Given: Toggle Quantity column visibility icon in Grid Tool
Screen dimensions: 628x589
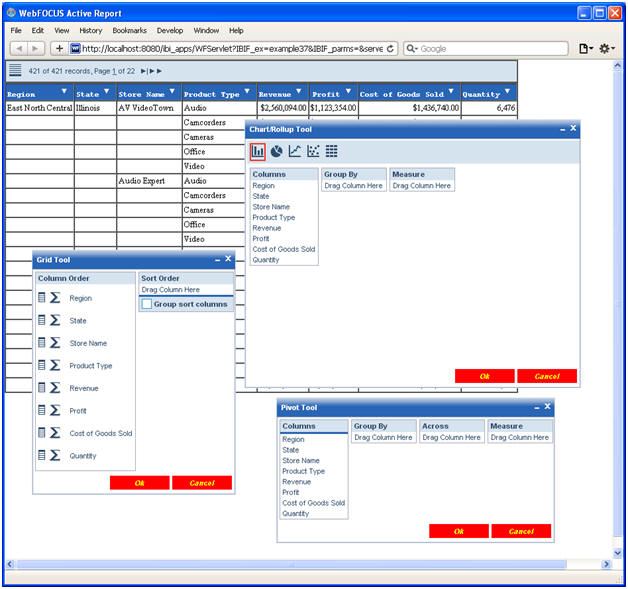Looking at the screenshot, I should tap(42, 454).
